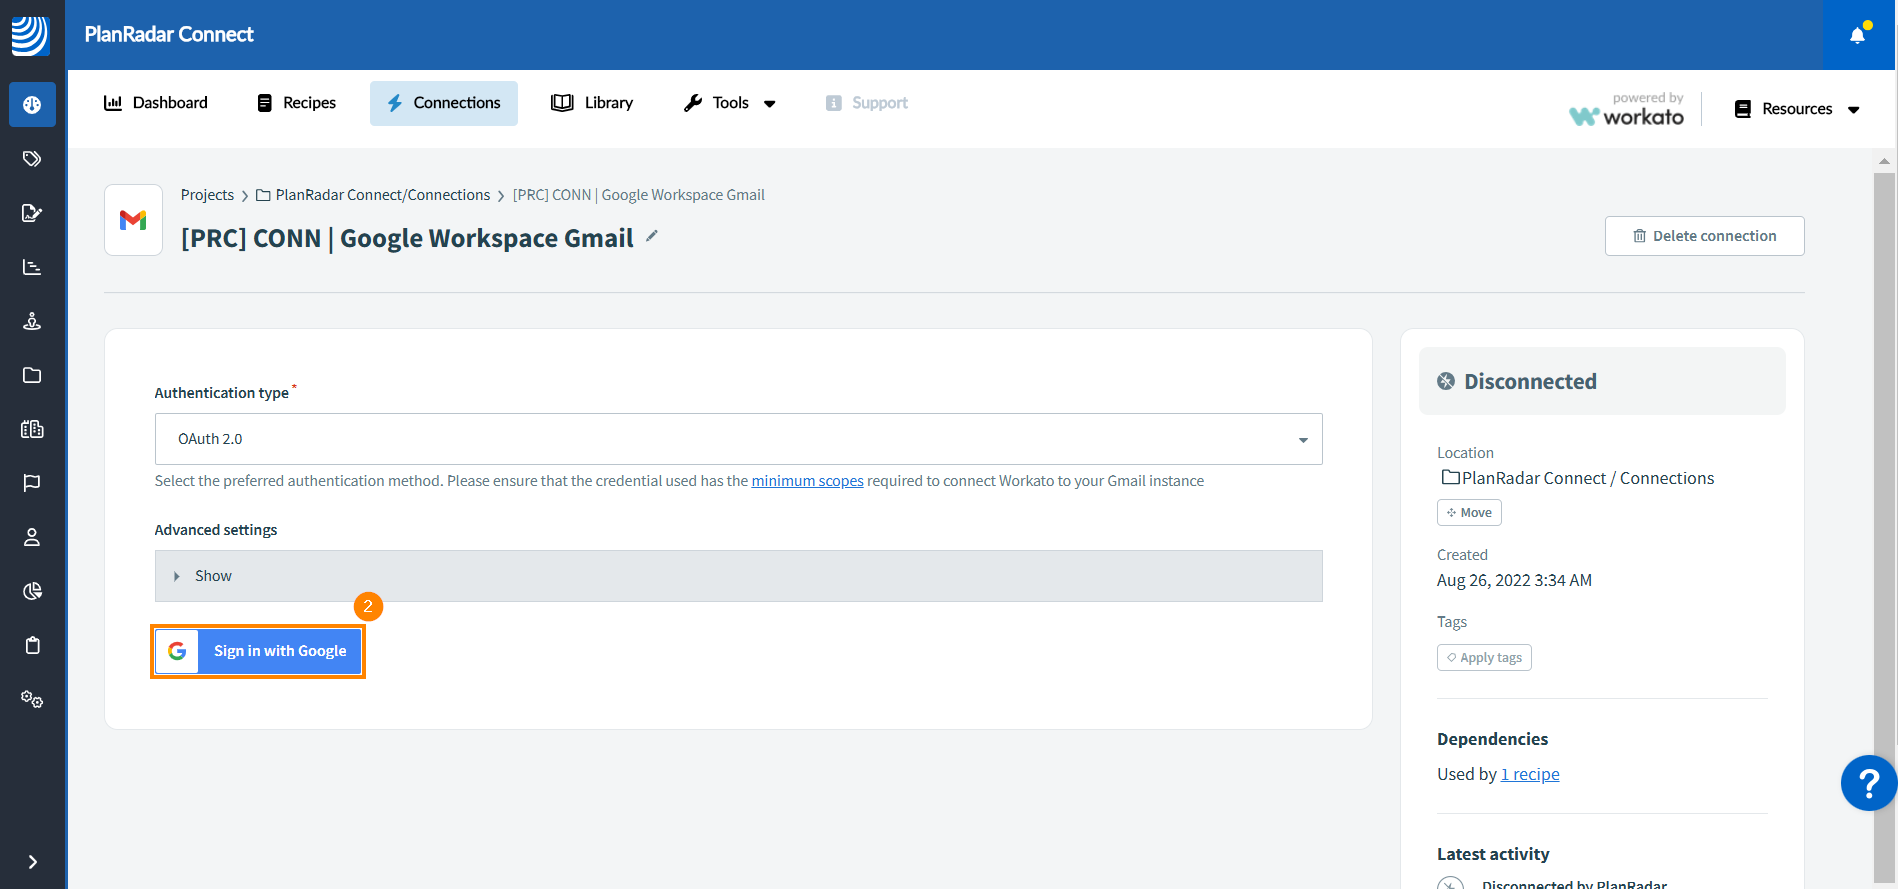1898x889 pixels.
Task: Open the user profile icon in sidebar
Action: coord(32,537)
